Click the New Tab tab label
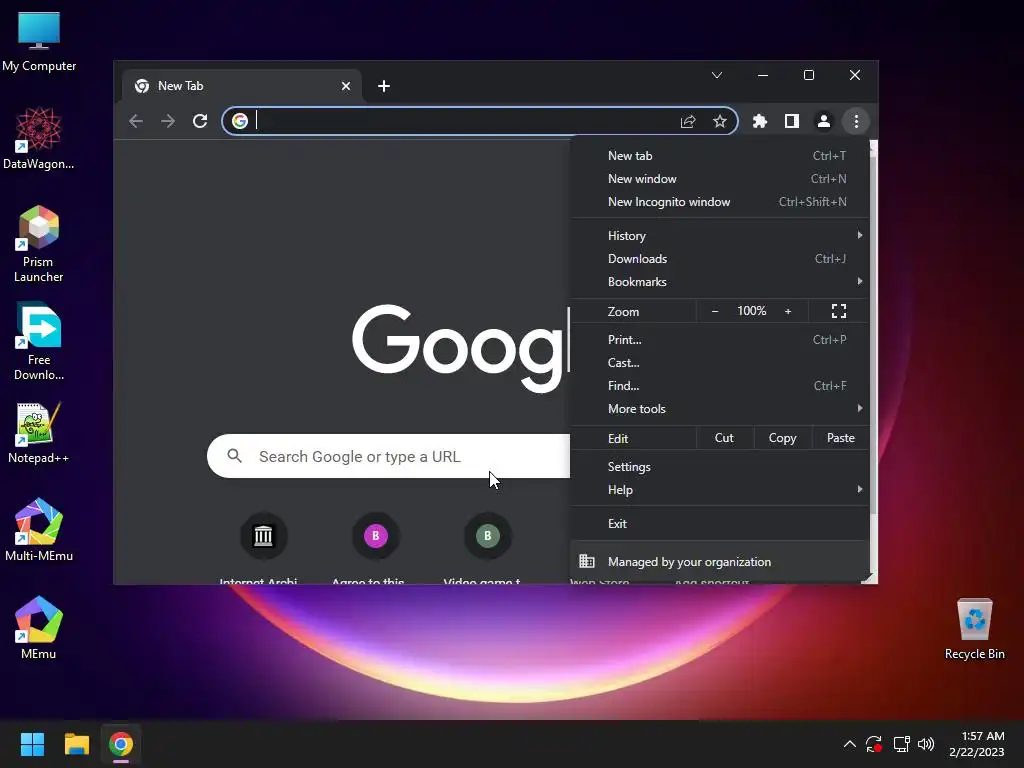Viewport: 1024px width, 768px height. (180, 86)
